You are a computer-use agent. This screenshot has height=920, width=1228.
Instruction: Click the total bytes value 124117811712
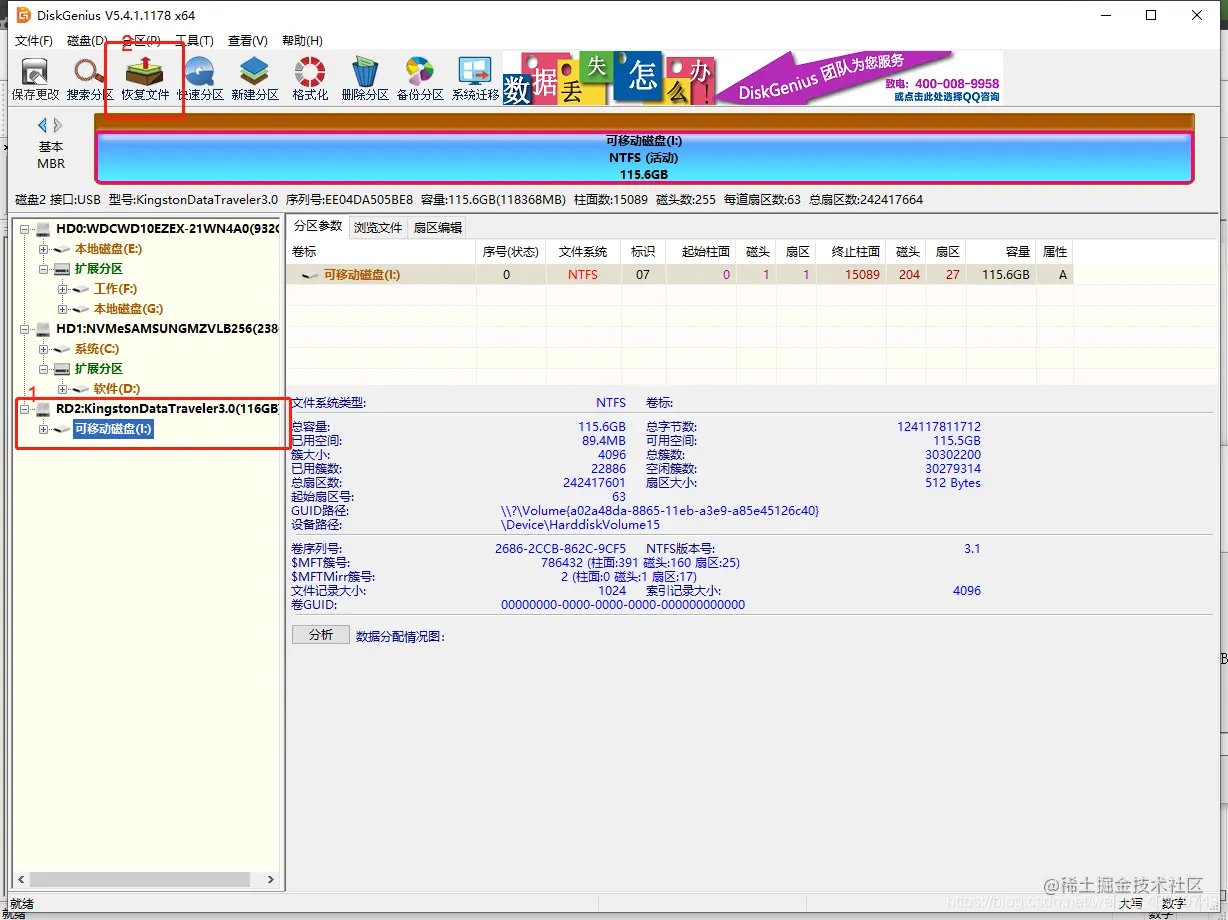939,427
